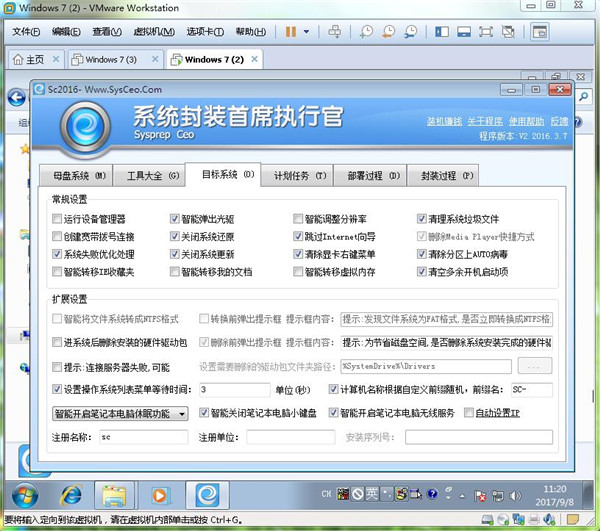Image resolution: width=600 pixels, height=531 pixels.
Task: Open the 查看(V) menu
Action: click(107, 32)
